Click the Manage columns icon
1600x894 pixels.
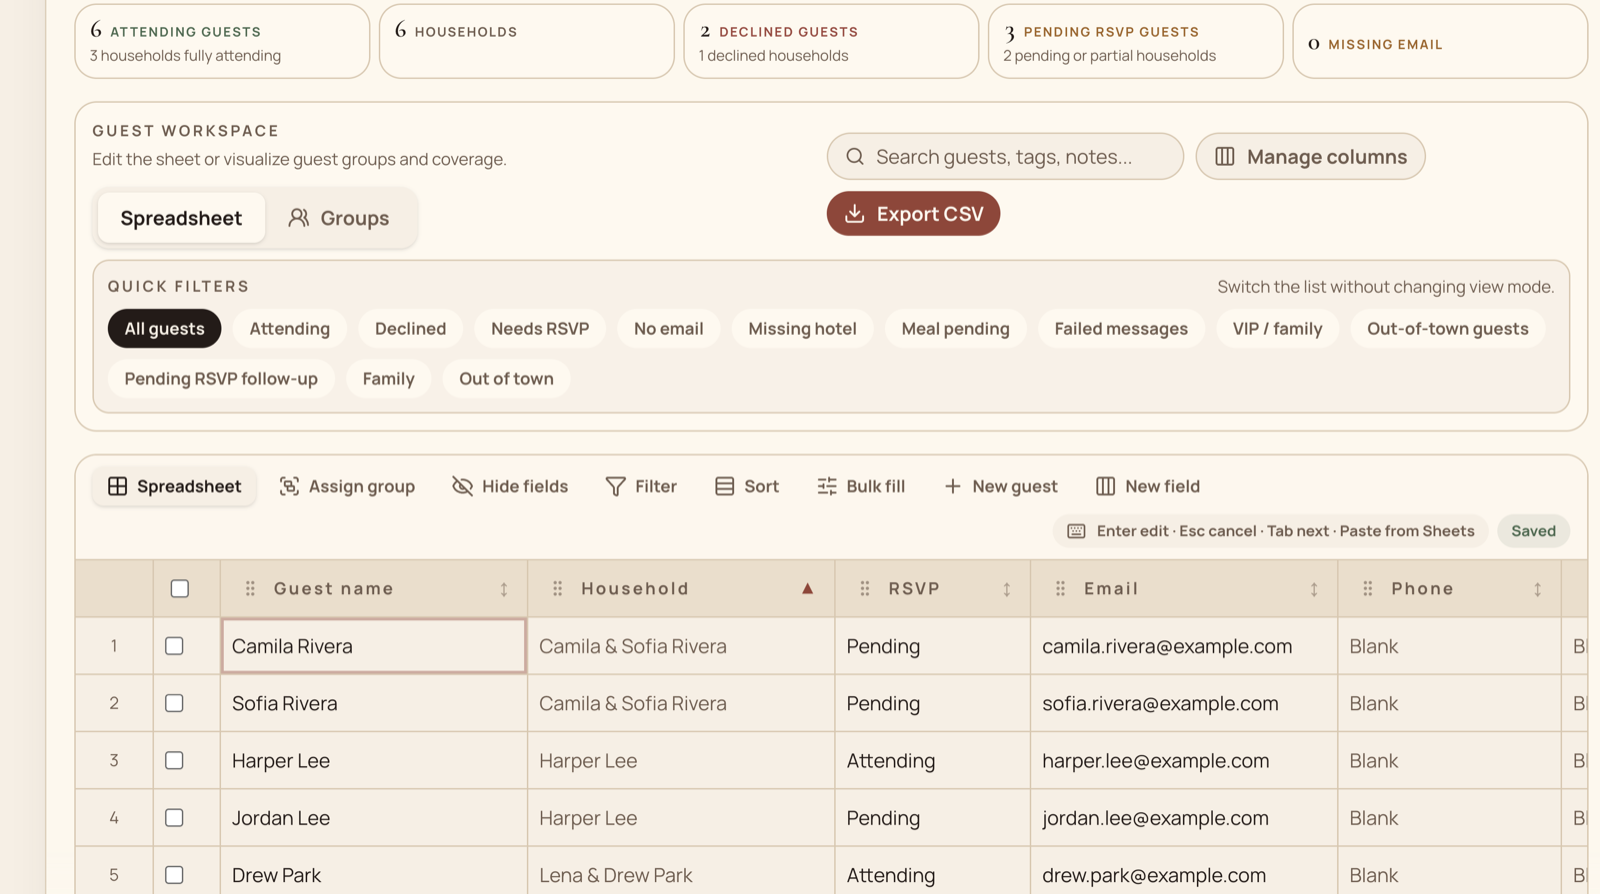click(1225, 157)
